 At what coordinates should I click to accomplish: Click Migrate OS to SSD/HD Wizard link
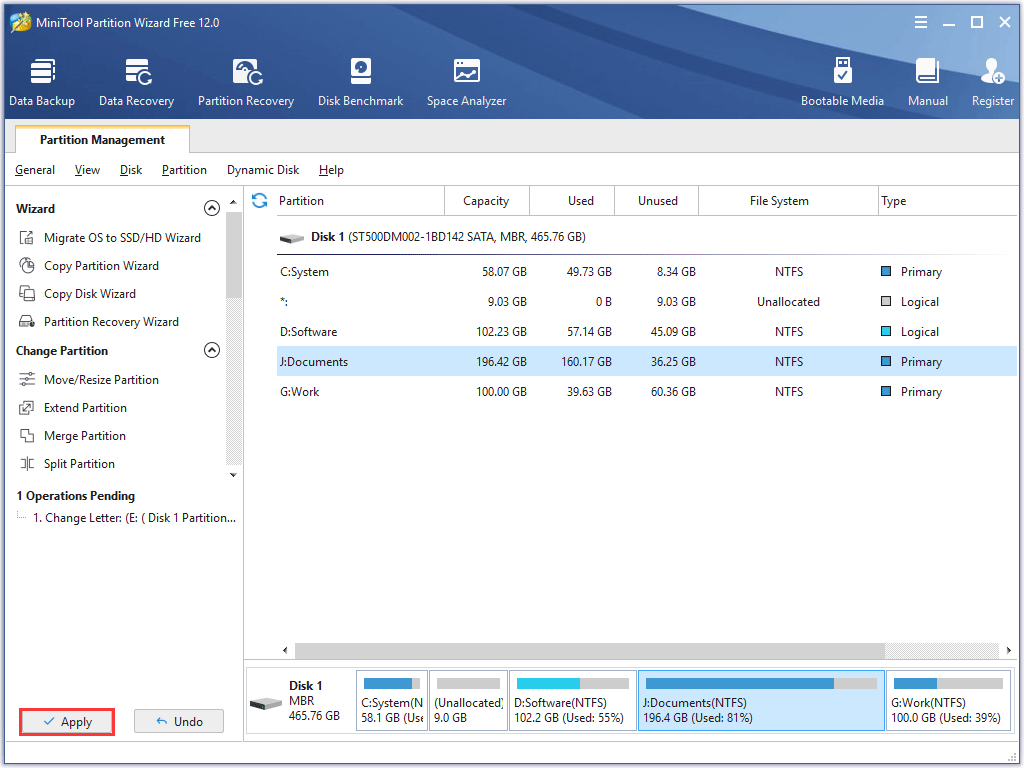pyautogui.click(x=122, y=238)
